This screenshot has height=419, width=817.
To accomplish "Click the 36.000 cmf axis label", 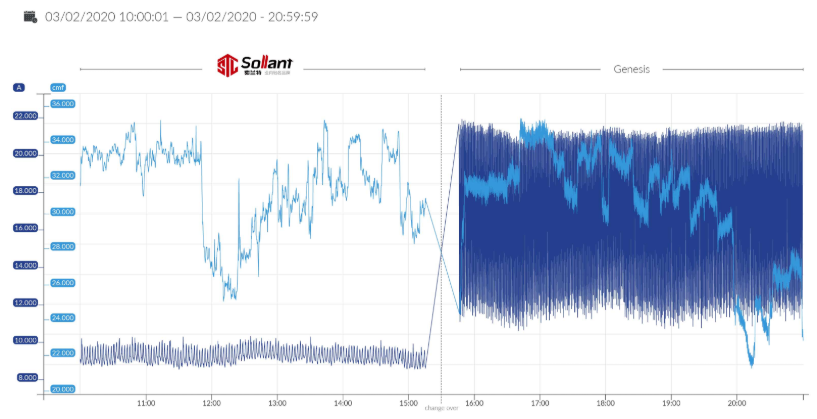I will (x=62, y=104).
